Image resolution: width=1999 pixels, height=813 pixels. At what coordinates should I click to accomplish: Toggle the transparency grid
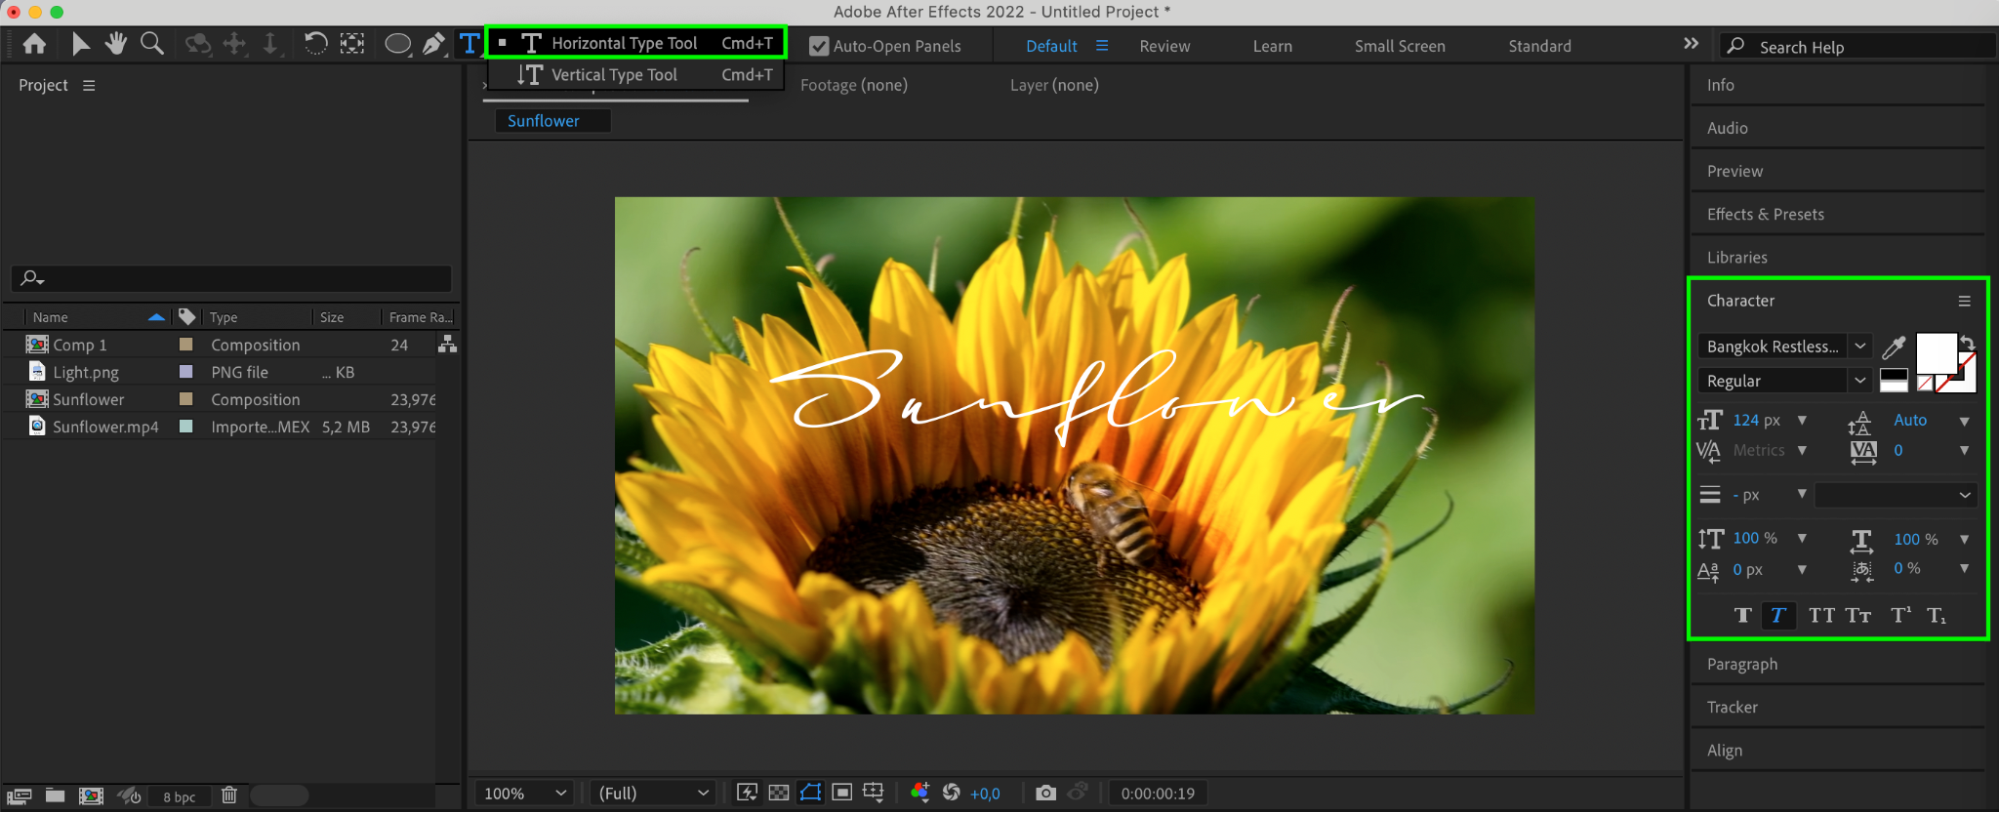point(778,793)
